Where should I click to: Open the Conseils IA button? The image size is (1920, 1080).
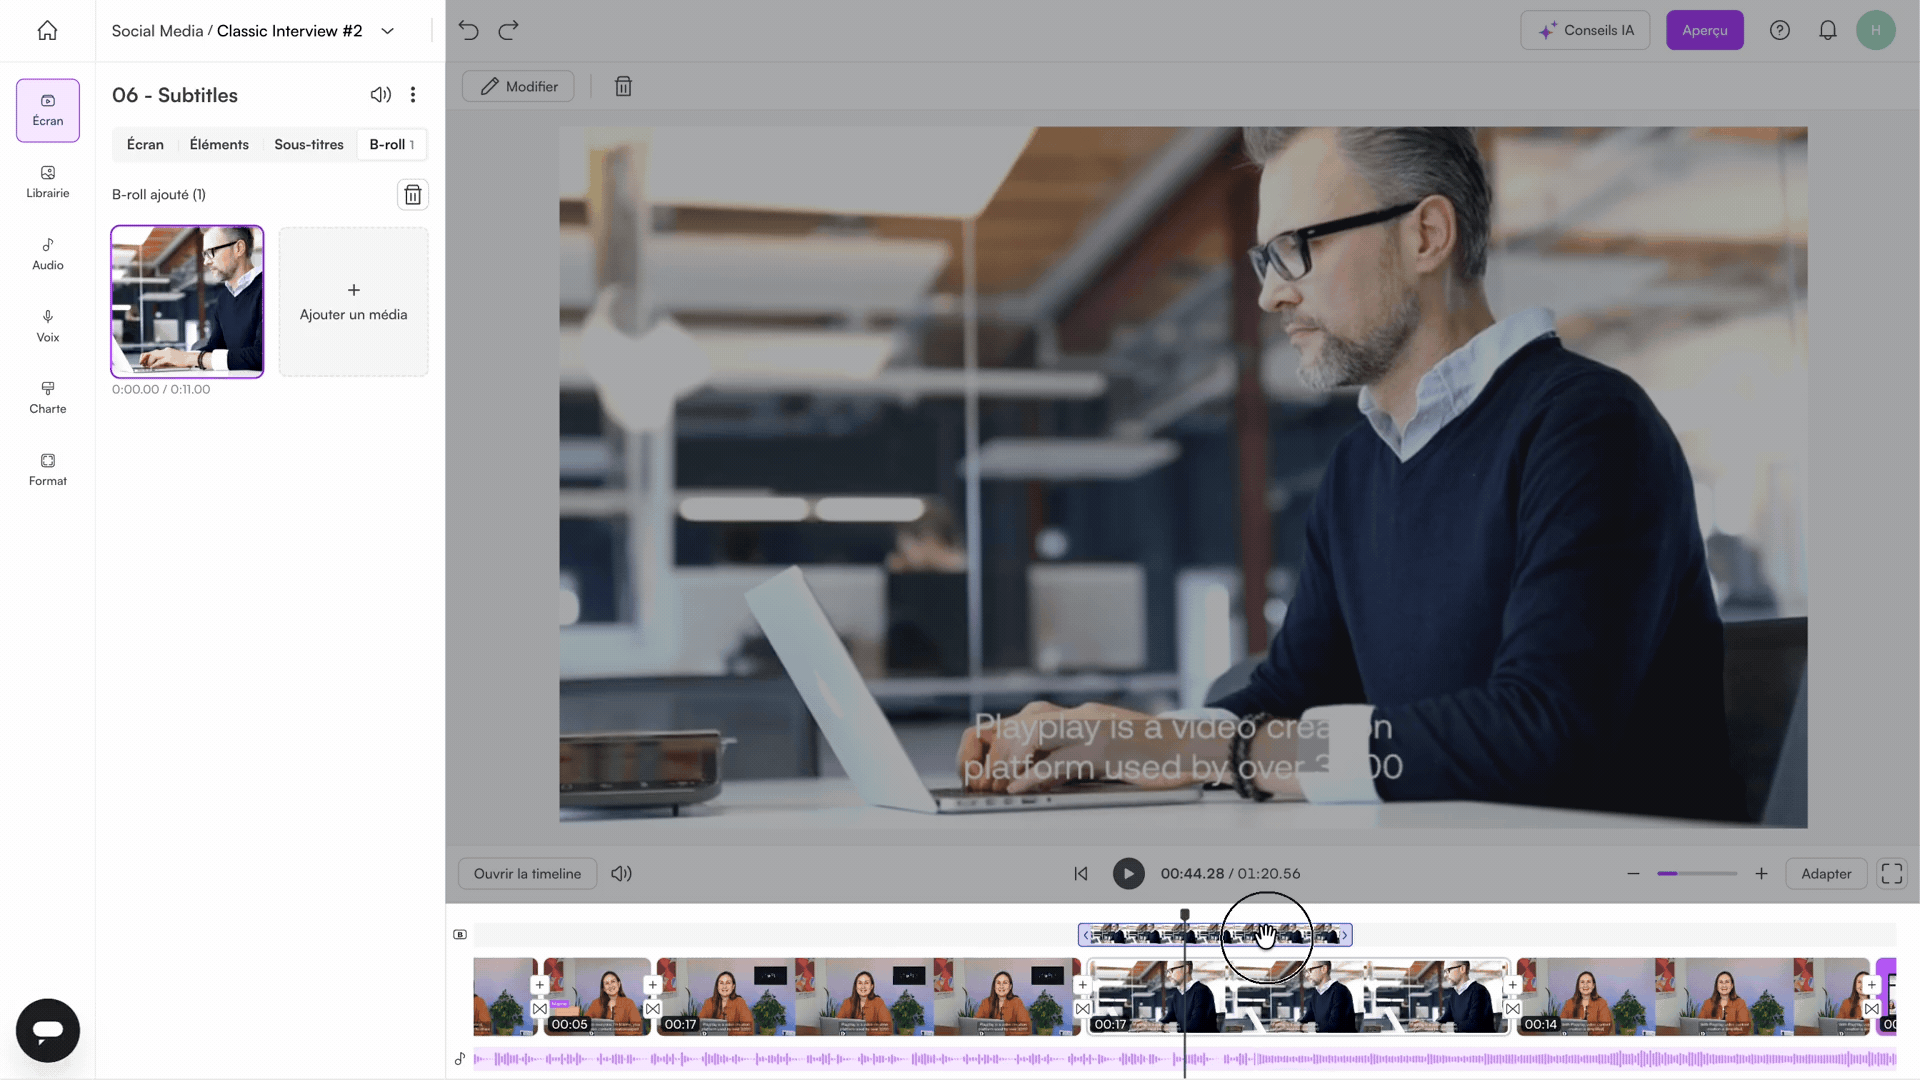(x=1585, y=30)
